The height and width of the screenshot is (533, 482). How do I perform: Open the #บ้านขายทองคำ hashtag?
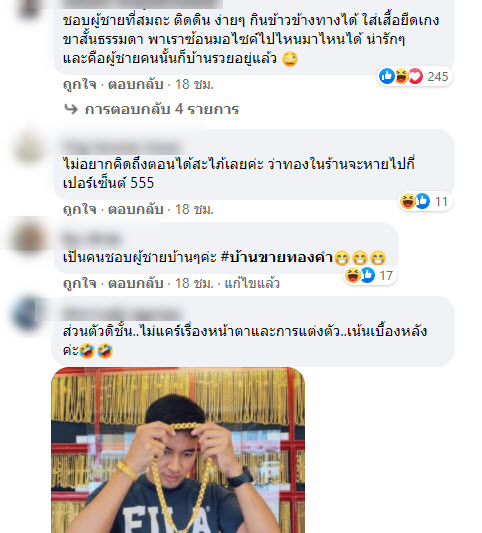[x=277, y=257]
